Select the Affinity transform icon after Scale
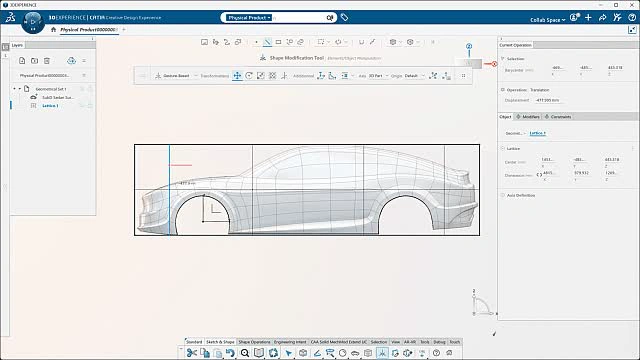 coord(272,76)
